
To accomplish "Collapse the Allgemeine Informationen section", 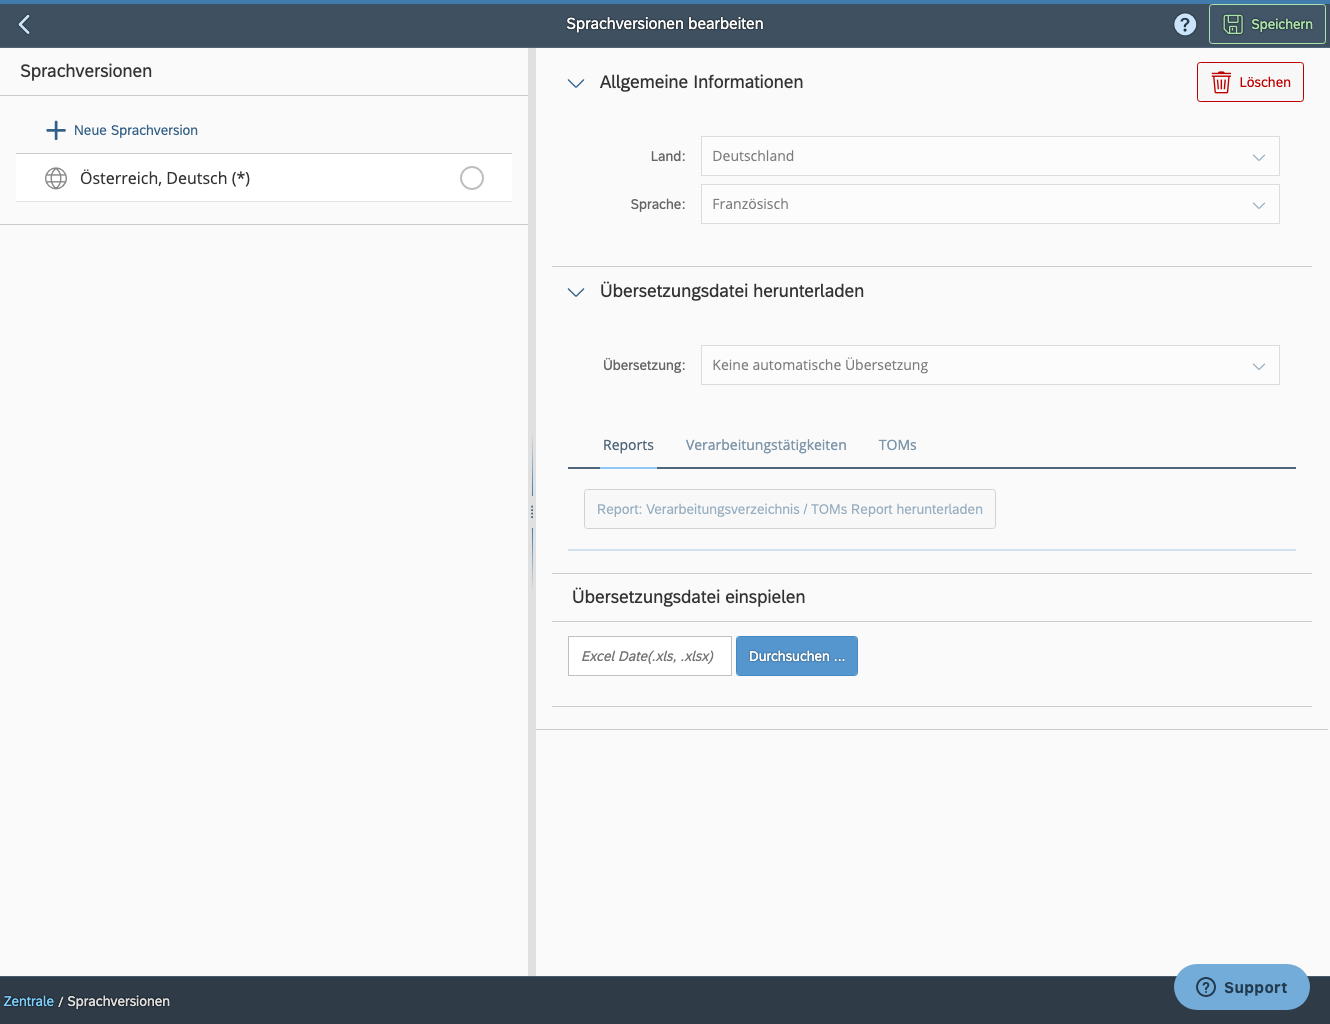I will pyautogui.click(x=575, y=83).
